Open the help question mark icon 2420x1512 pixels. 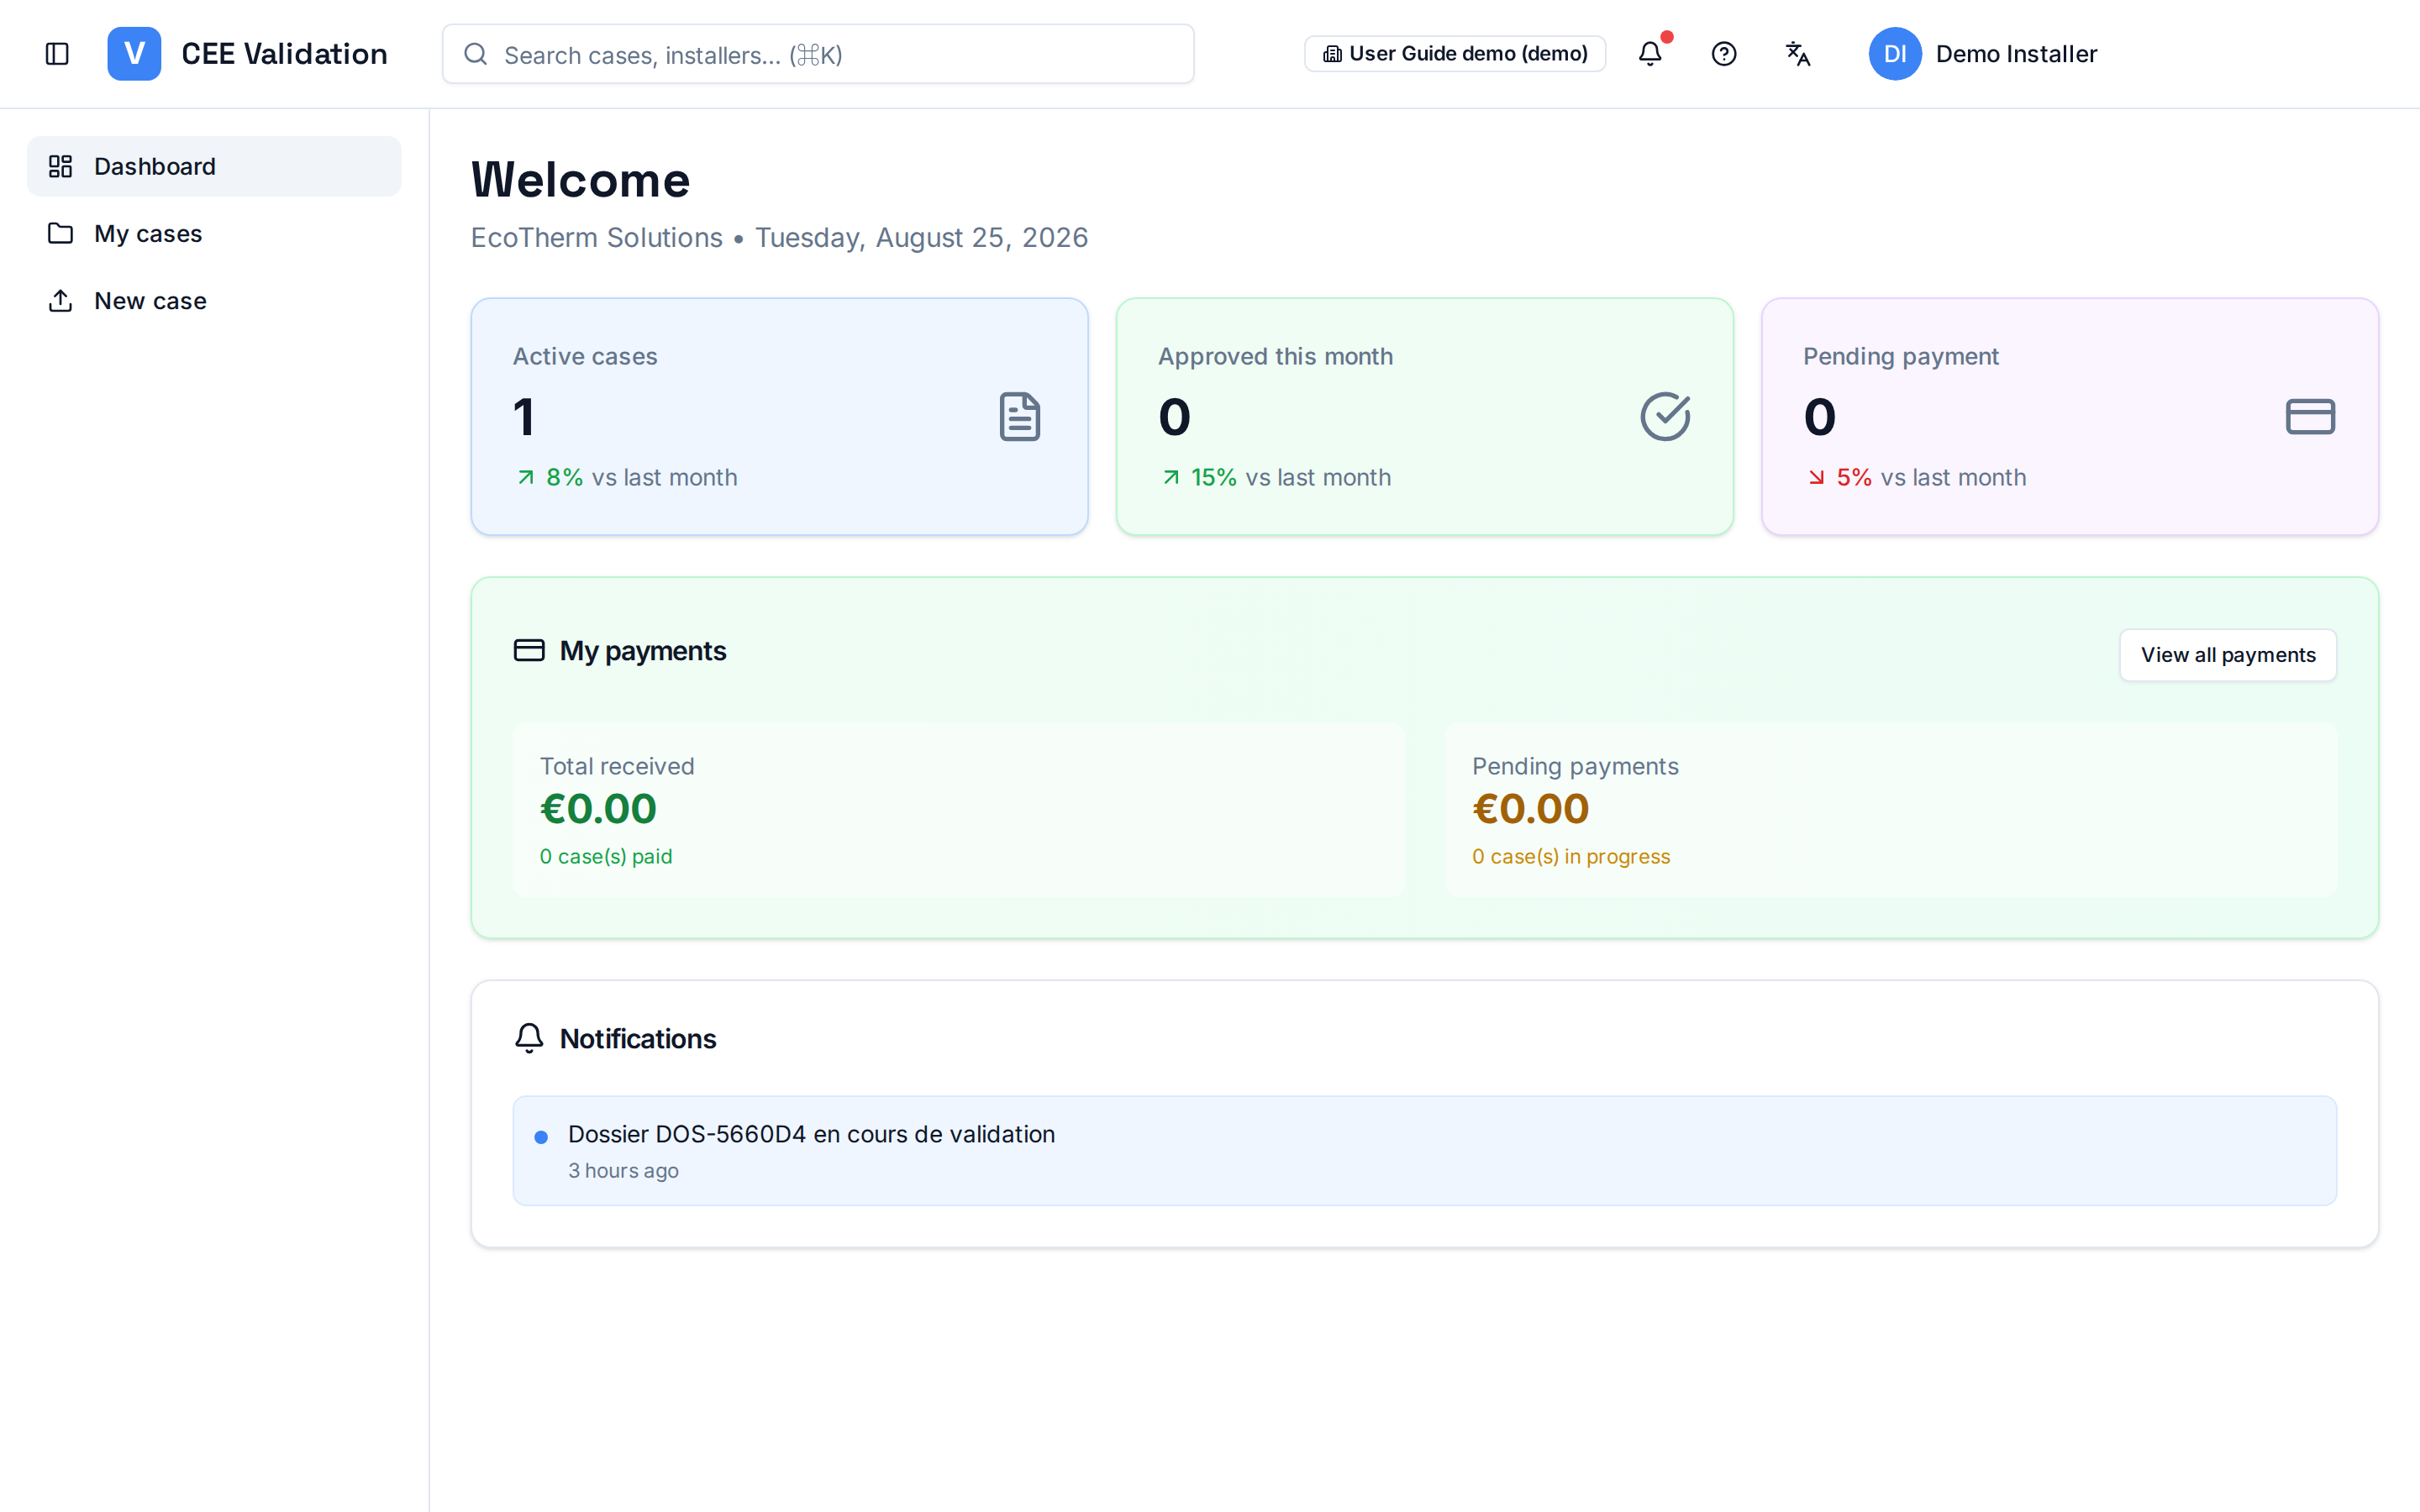[x=1724, y=54]
